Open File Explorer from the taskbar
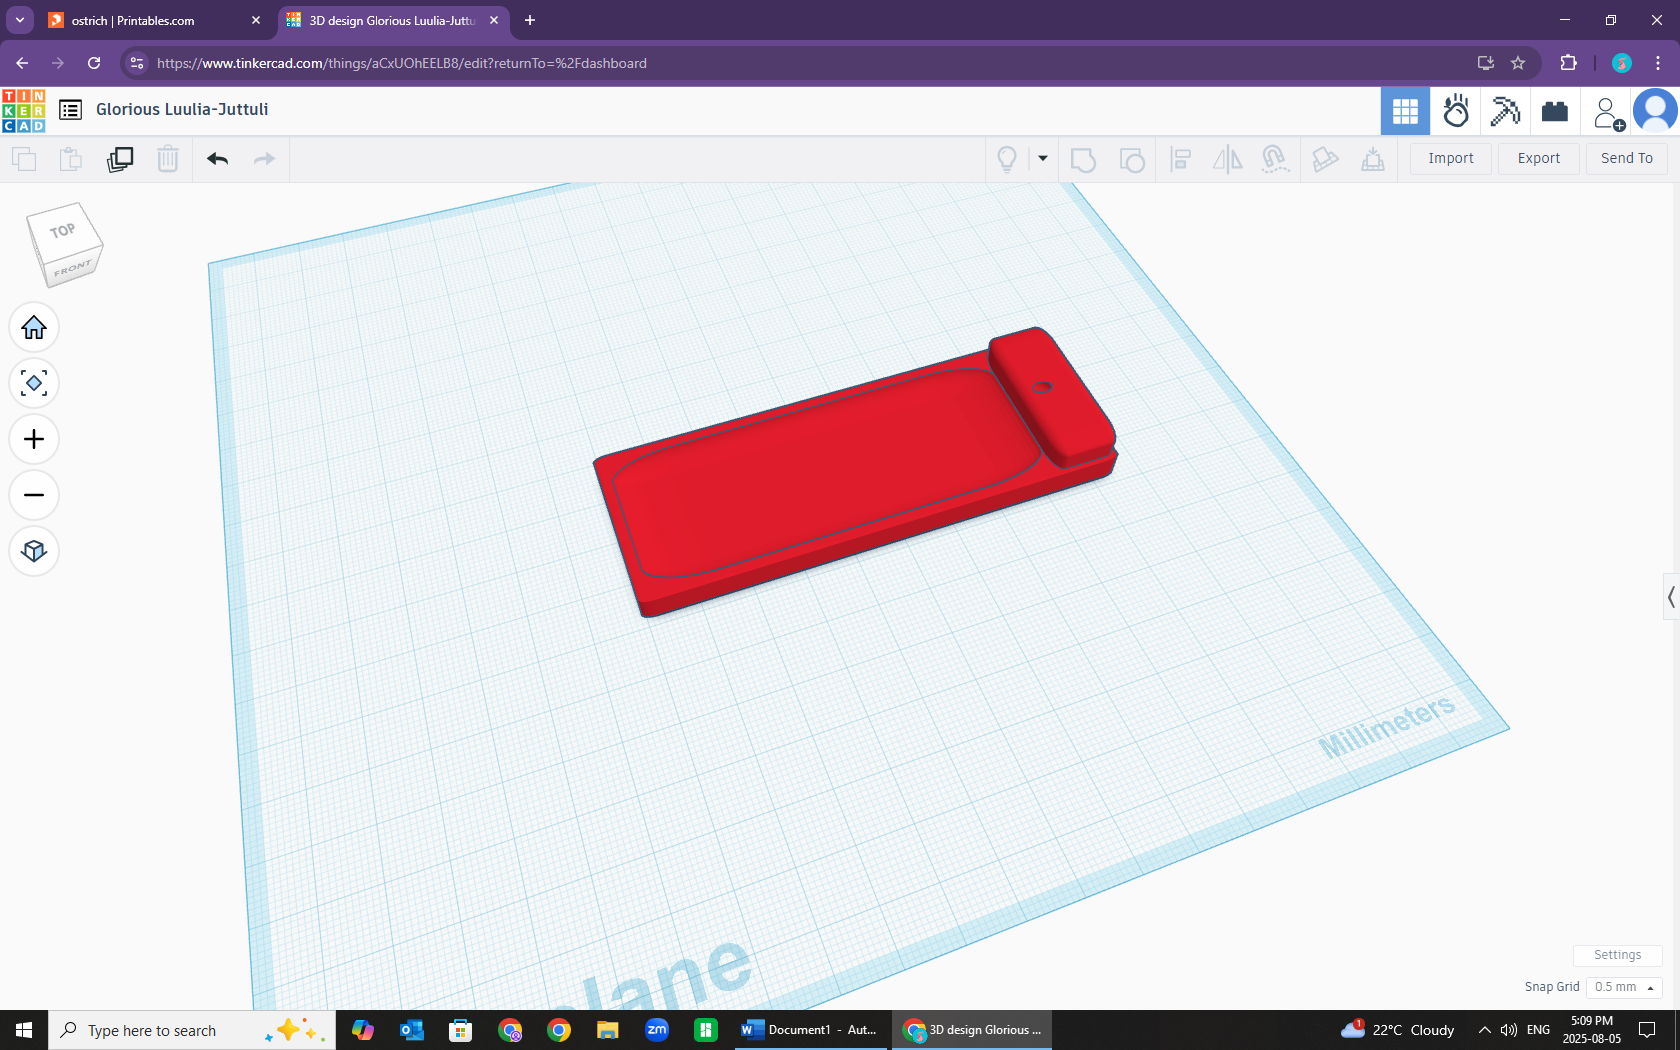The width and height of the screenshot is (1680, 1050). click(607, 1030)
